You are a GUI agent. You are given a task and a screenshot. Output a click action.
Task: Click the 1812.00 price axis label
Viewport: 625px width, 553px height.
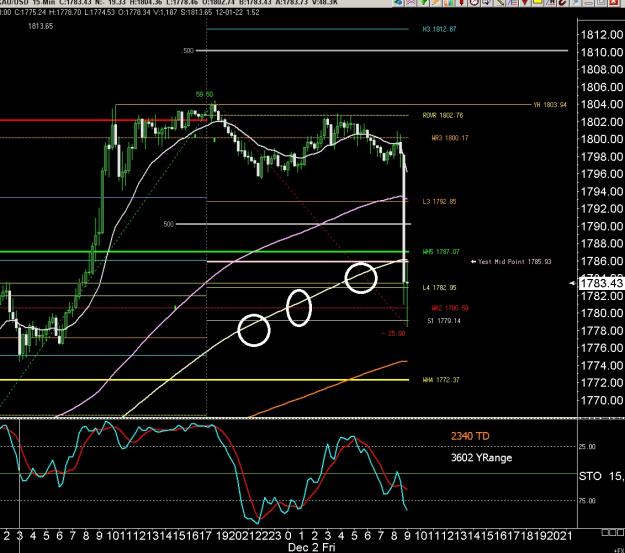(x=602, y=35)
